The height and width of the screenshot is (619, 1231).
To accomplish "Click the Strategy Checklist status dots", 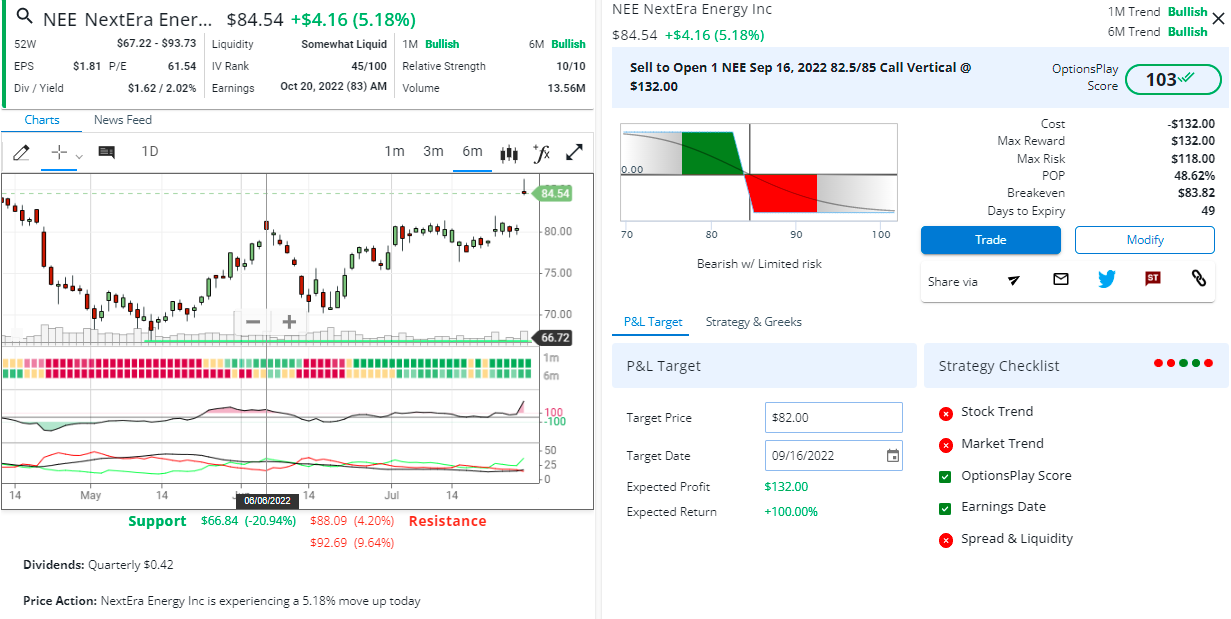I will 1183,363.
